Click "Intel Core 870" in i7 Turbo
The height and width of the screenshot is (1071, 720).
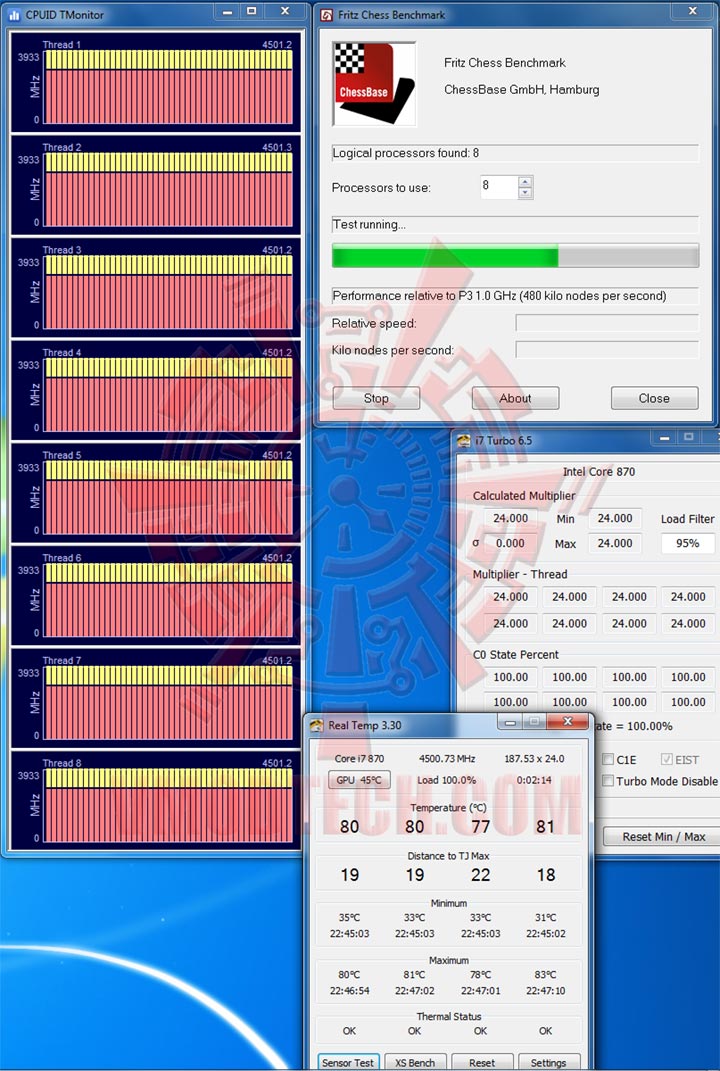[x=599, y=472]
